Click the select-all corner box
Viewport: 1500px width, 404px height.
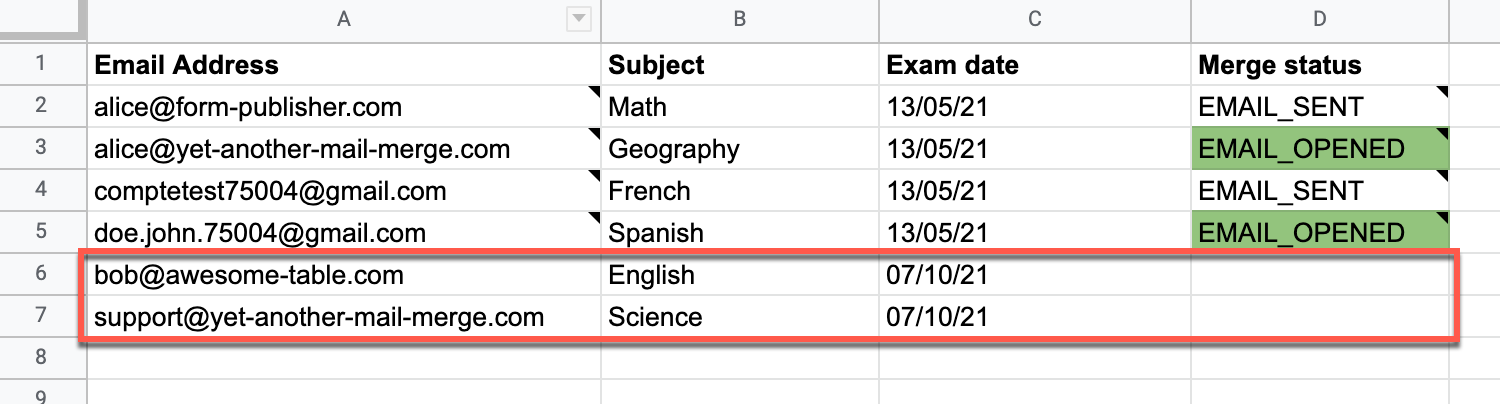[41, 18]
